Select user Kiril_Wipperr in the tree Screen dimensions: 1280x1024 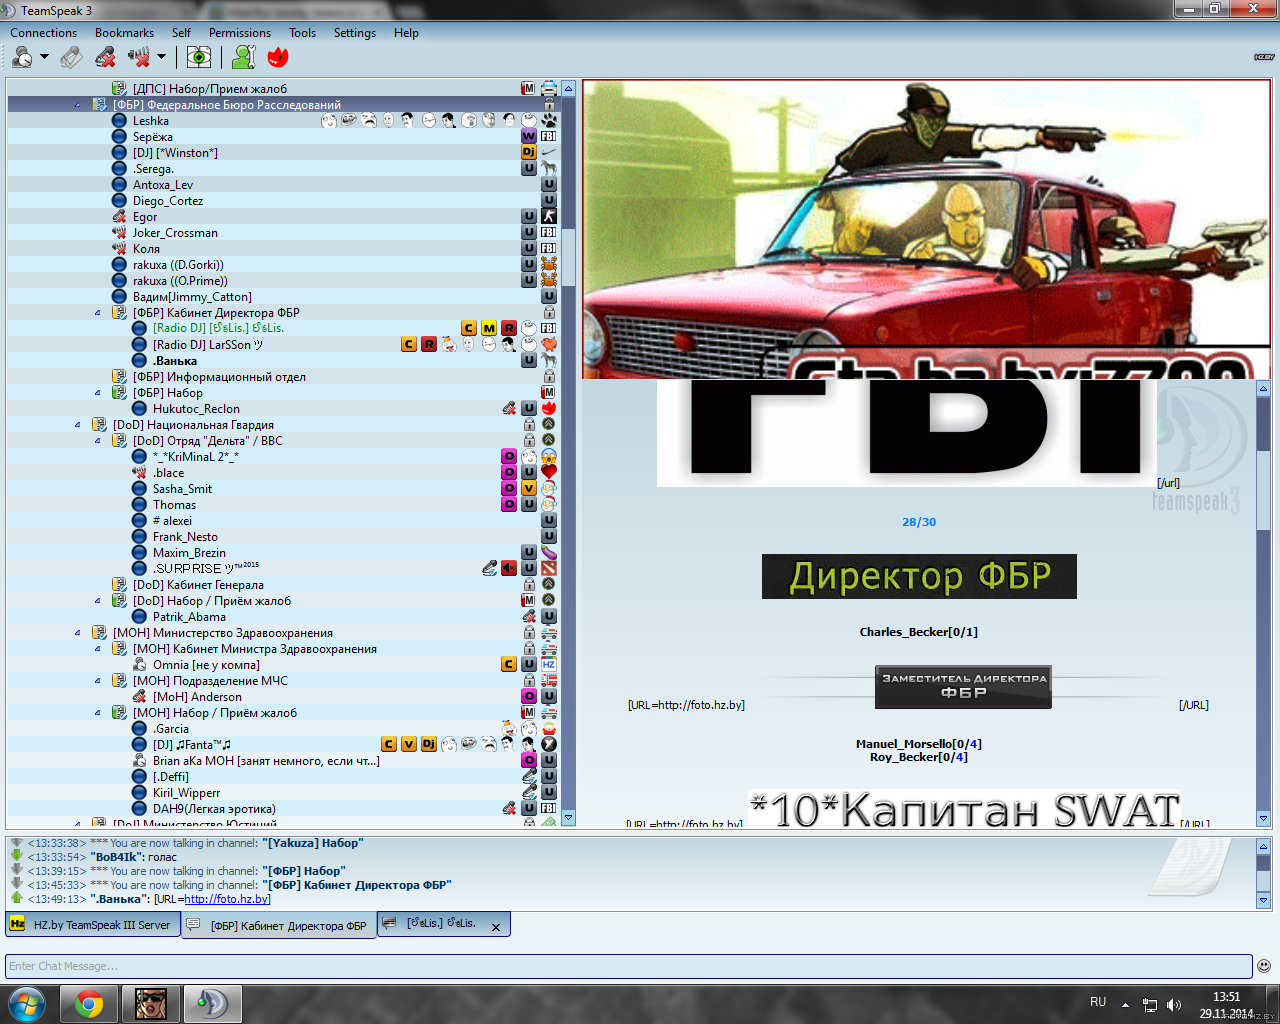[186, 793]
